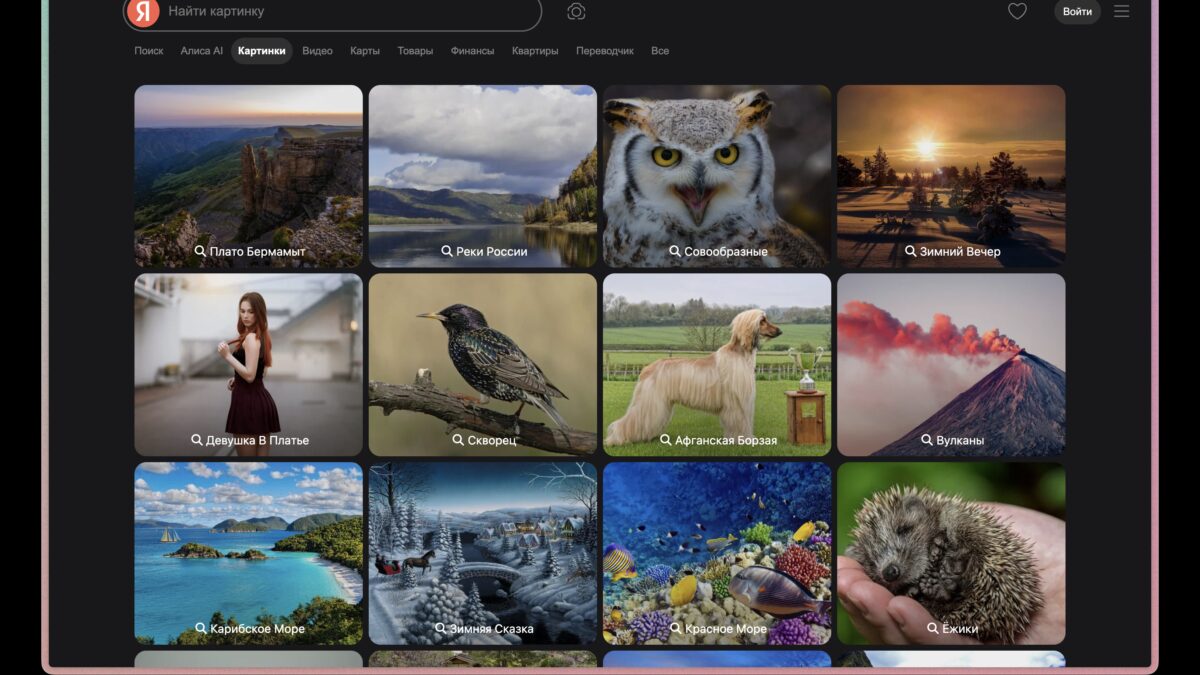Open favorites heart icon
Viewport: 1200px width, 675px height.
pyautogui.click(x=1017, y=11)
